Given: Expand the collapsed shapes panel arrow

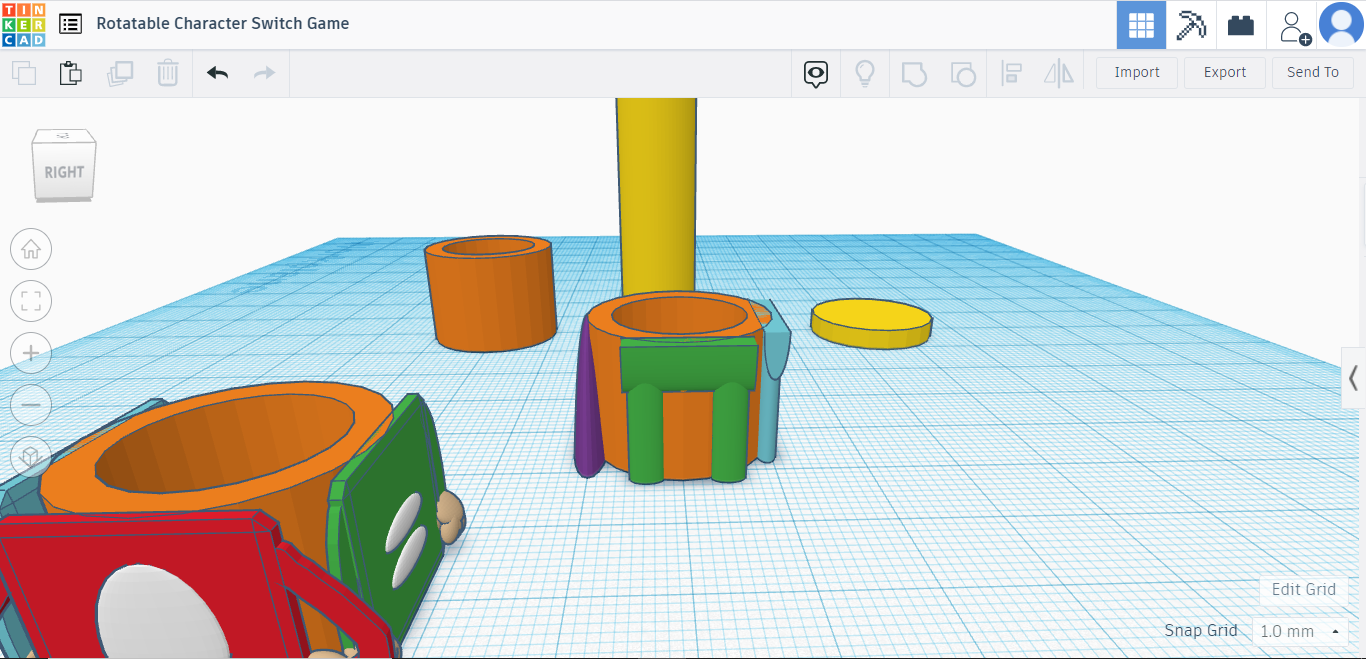Looking at the screenshot, I should point(1353,378).
